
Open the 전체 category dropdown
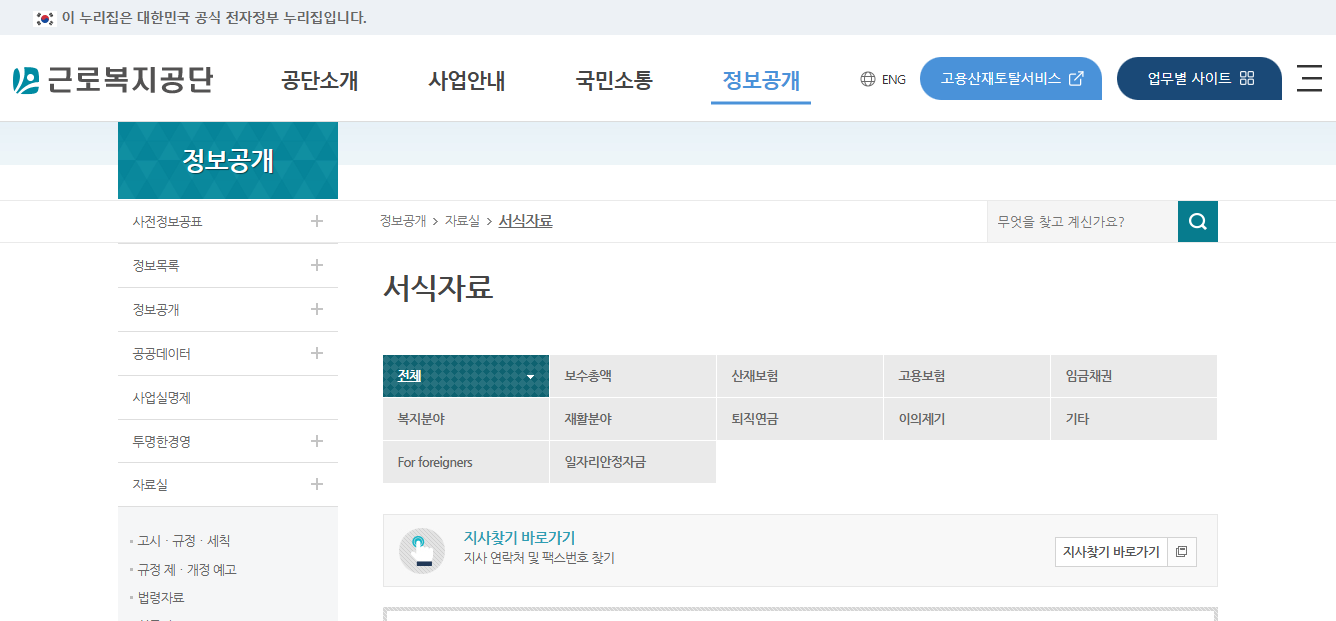[530, 376]
